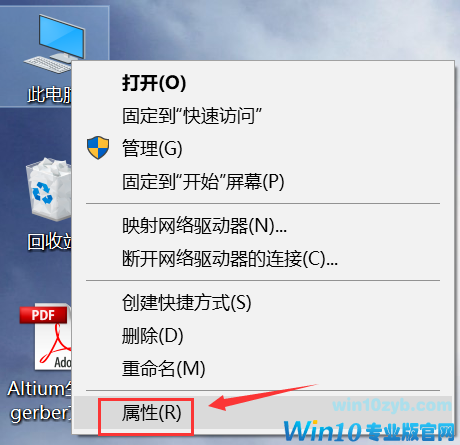
Task: Select the Recycle Bin desktop icon
Action: tap(49, 189)
